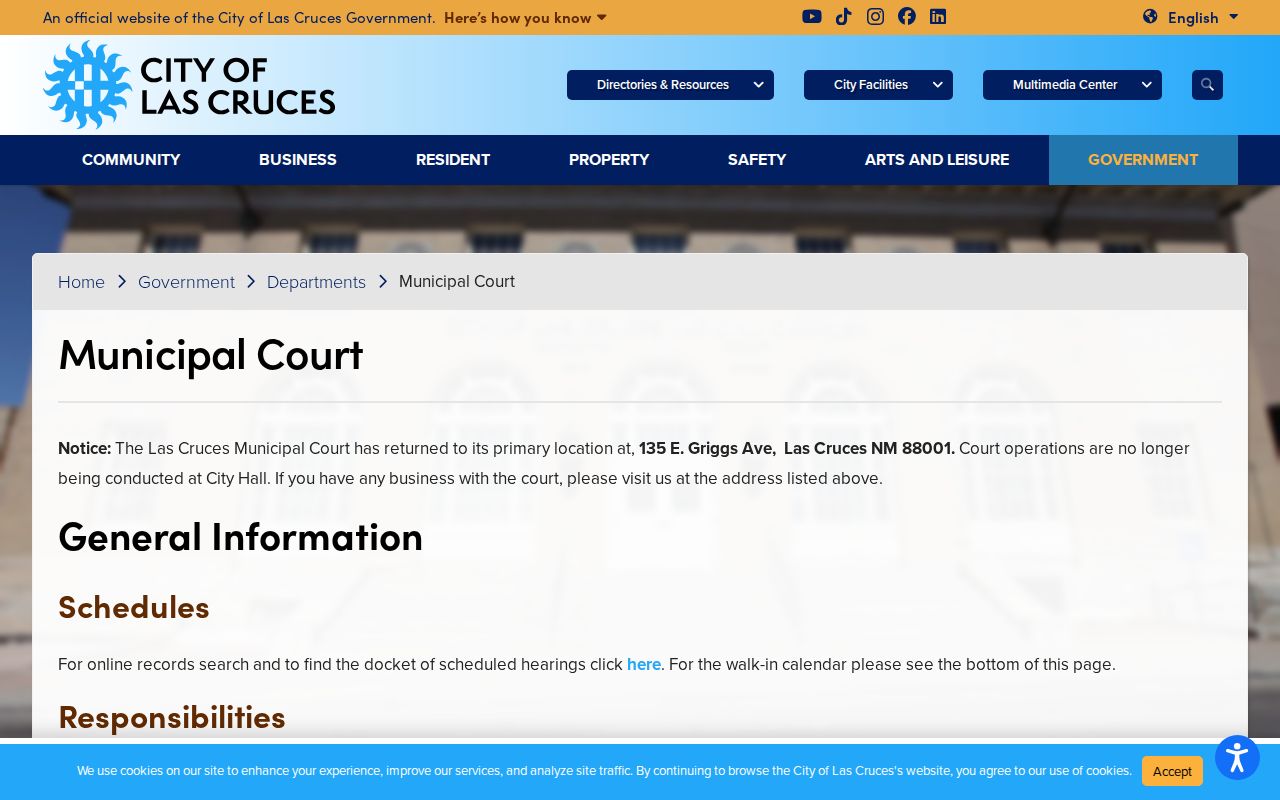The height and width of the screenshot is (800, 1280).
Task: Open the Resident menu
Action: click(x=453, y=160)
